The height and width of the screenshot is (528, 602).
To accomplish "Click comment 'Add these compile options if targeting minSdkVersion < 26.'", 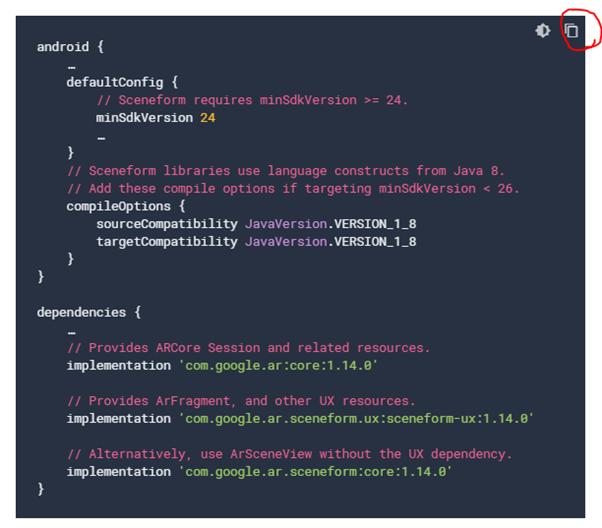I will pos(293,189).
